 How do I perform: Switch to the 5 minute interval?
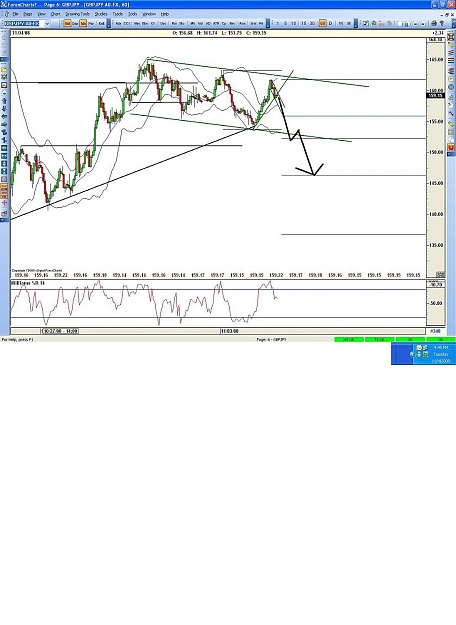285,24
